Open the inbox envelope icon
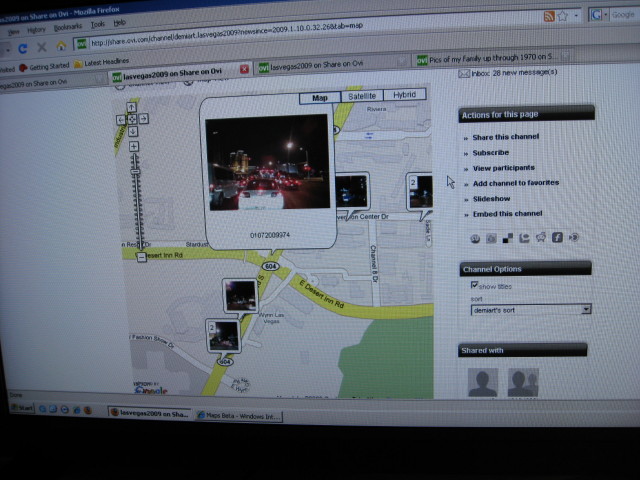640x480 pixels. (463, 74)
